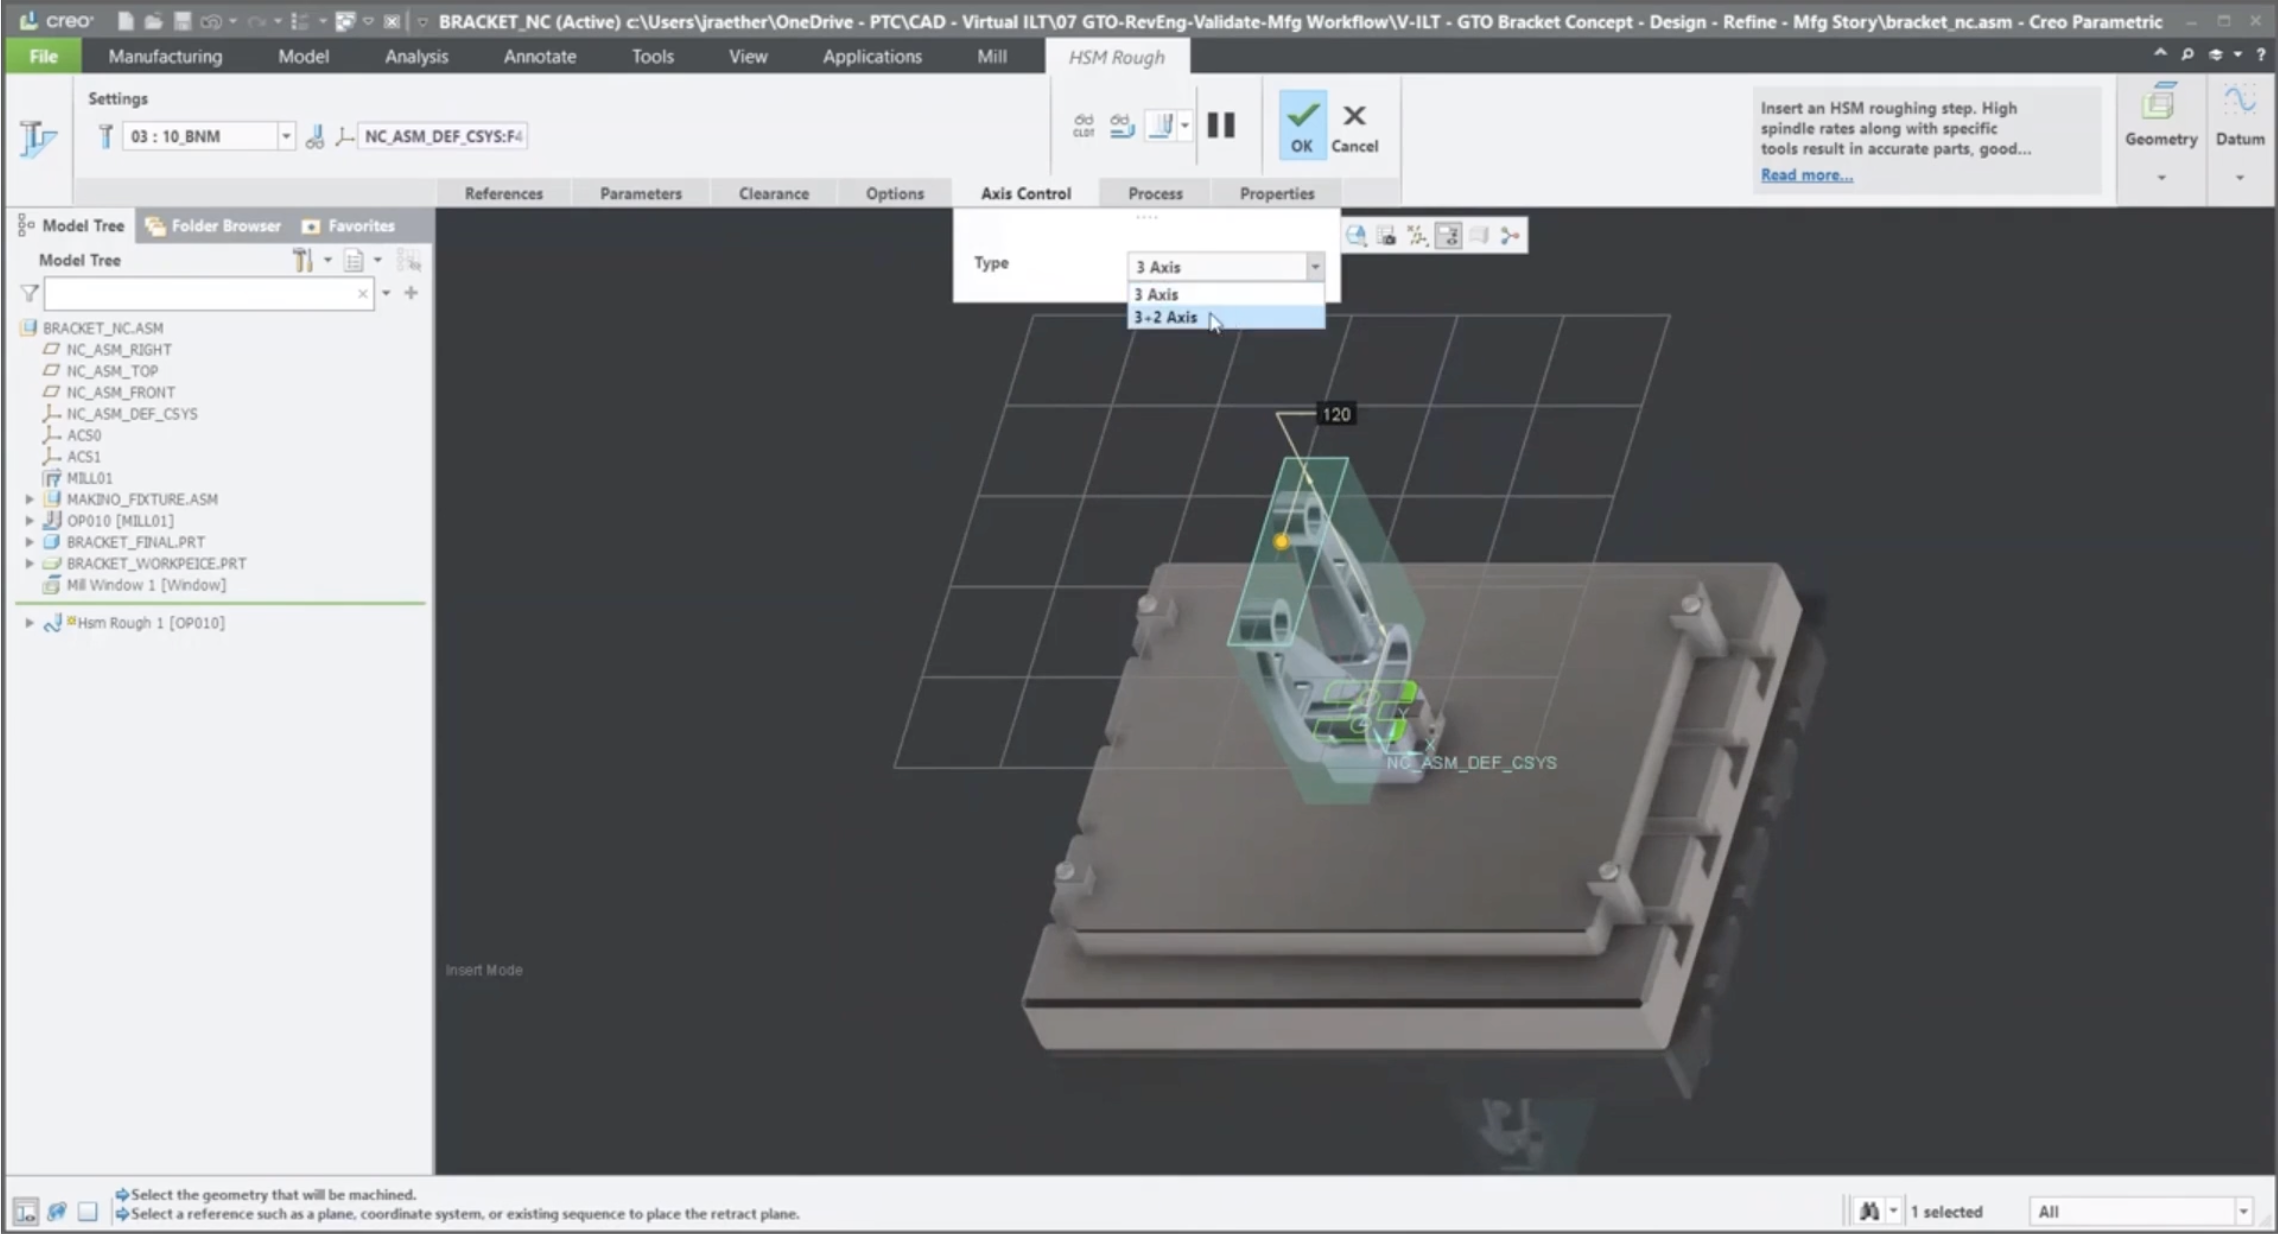Cancel the HSM Rough step
Viewport: 2278px width, 1234px height.
tap(1354, 129)
